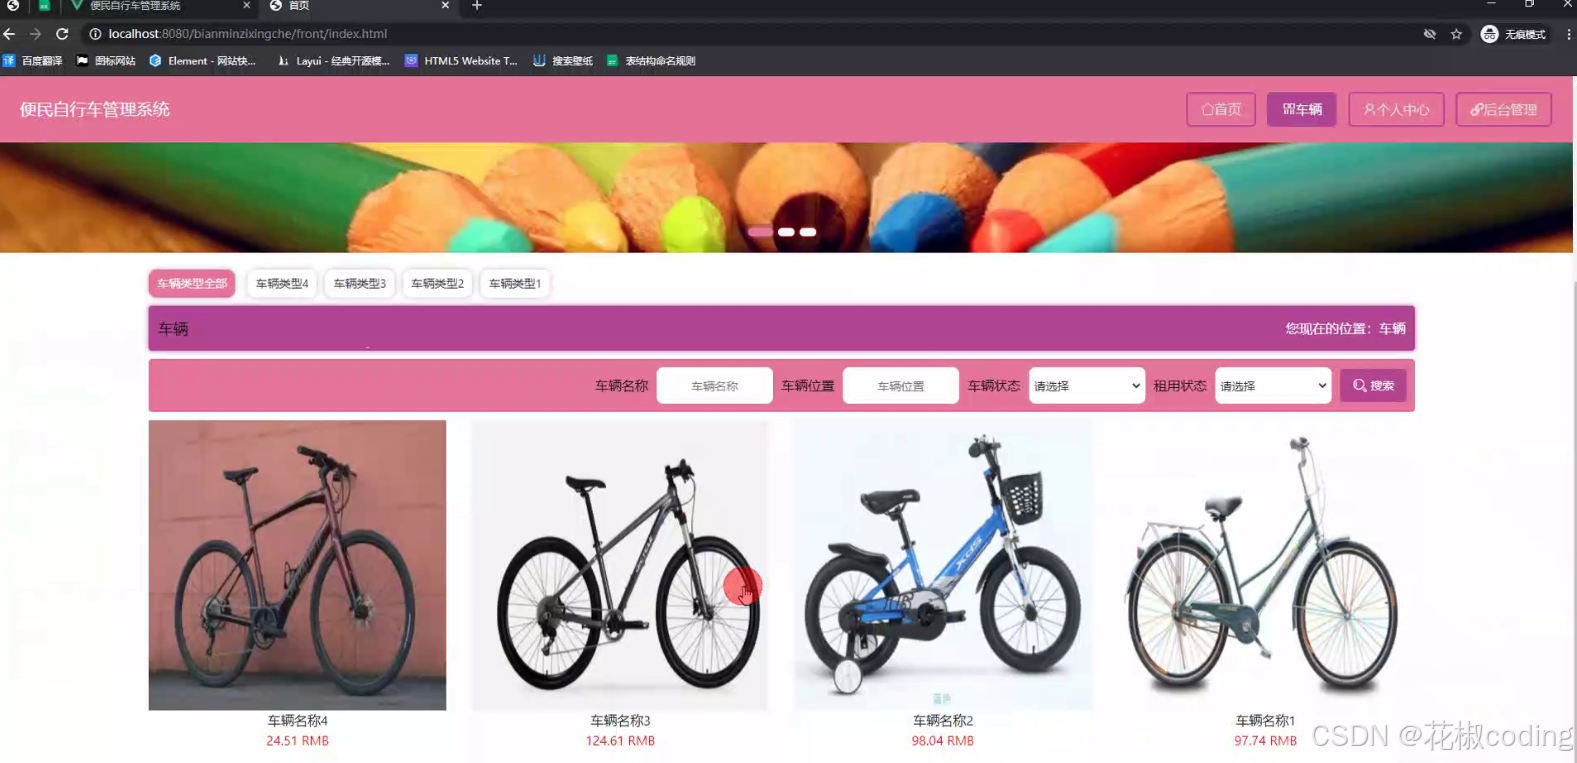The height and width of the screenshot is (763, 1577).
Task: Click the browser forward arrow
Action: (35, 34)
